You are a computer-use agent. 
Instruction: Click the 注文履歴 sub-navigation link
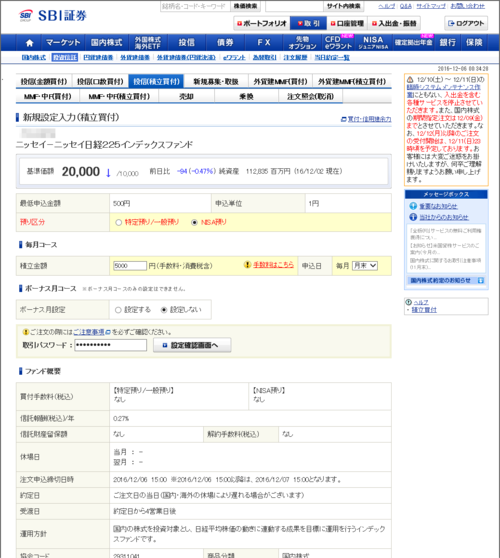click(295, 57)
